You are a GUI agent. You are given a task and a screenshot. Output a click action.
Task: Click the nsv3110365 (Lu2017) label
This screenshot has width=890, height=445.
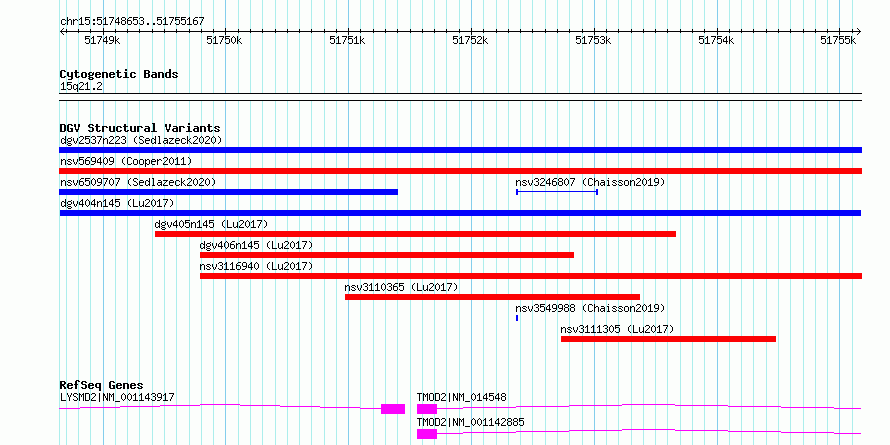(x=401, y=287)
